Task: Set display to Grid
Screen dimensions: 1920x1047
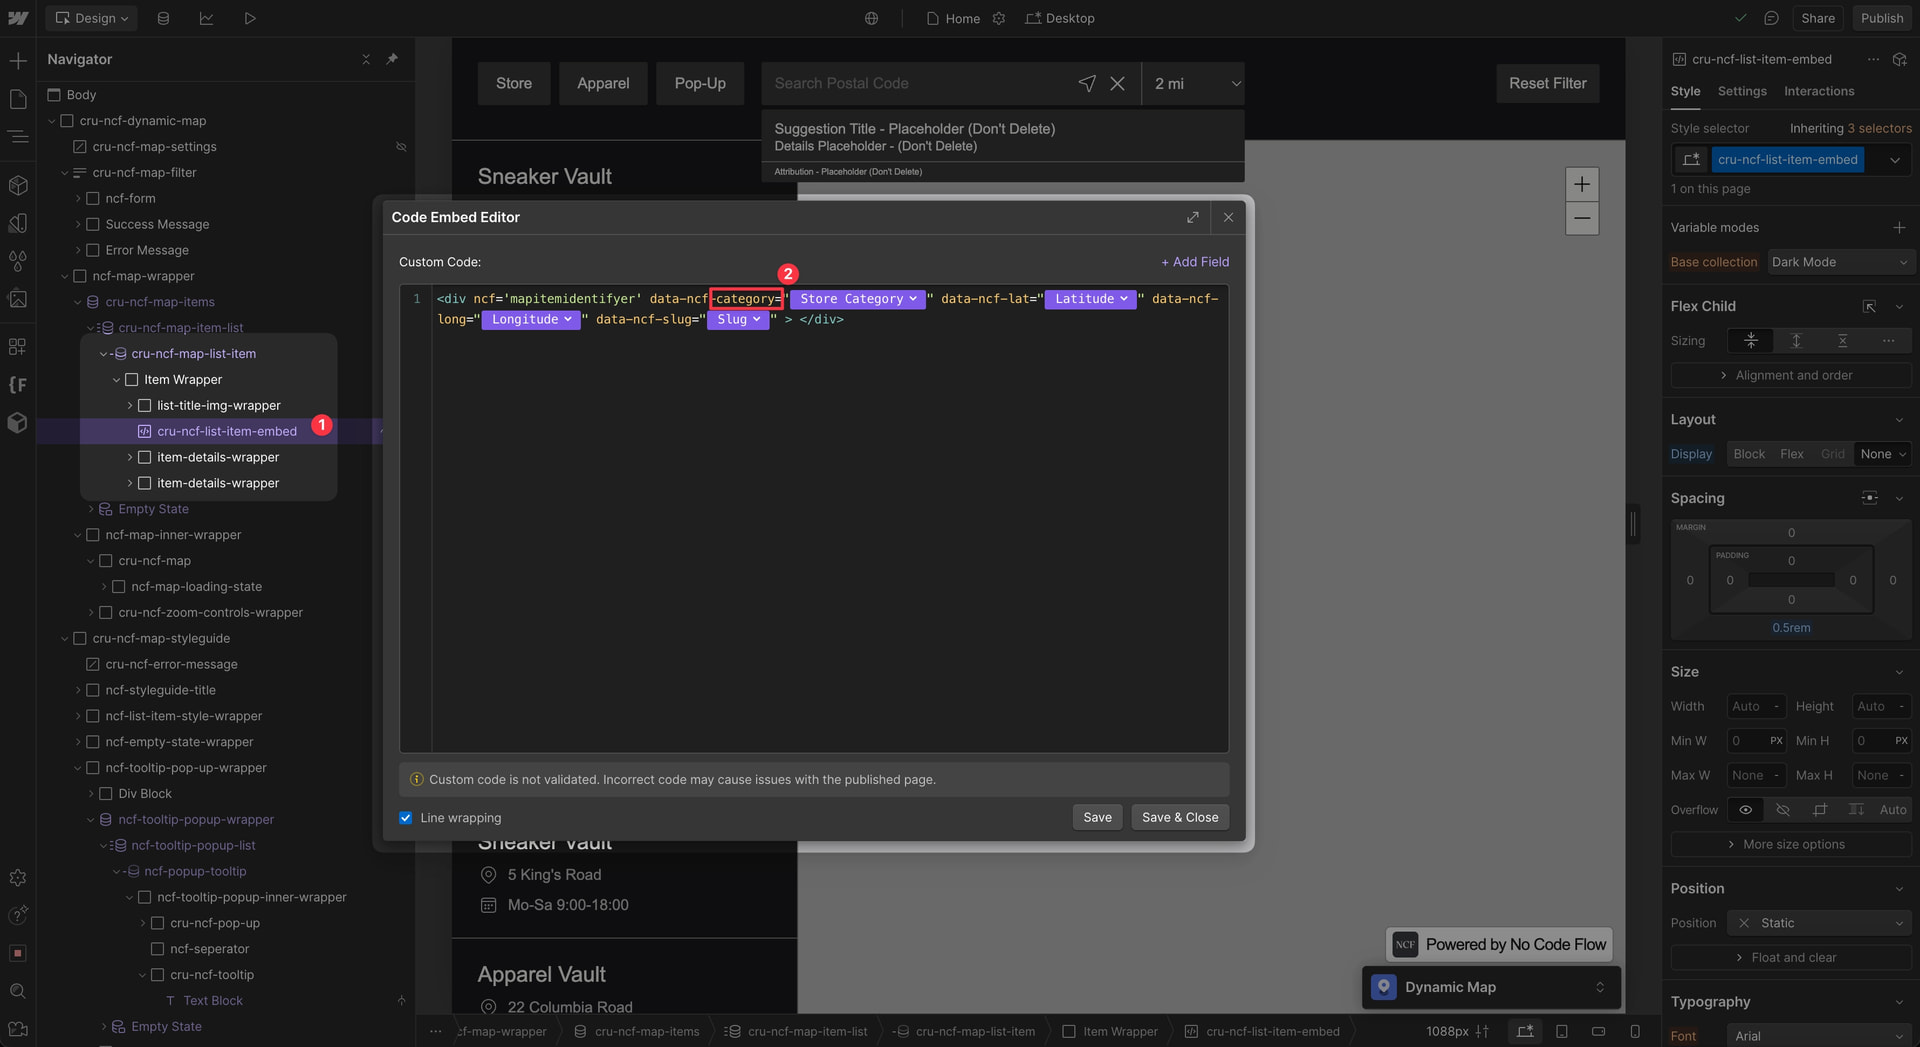Action: pos(1832,454)
